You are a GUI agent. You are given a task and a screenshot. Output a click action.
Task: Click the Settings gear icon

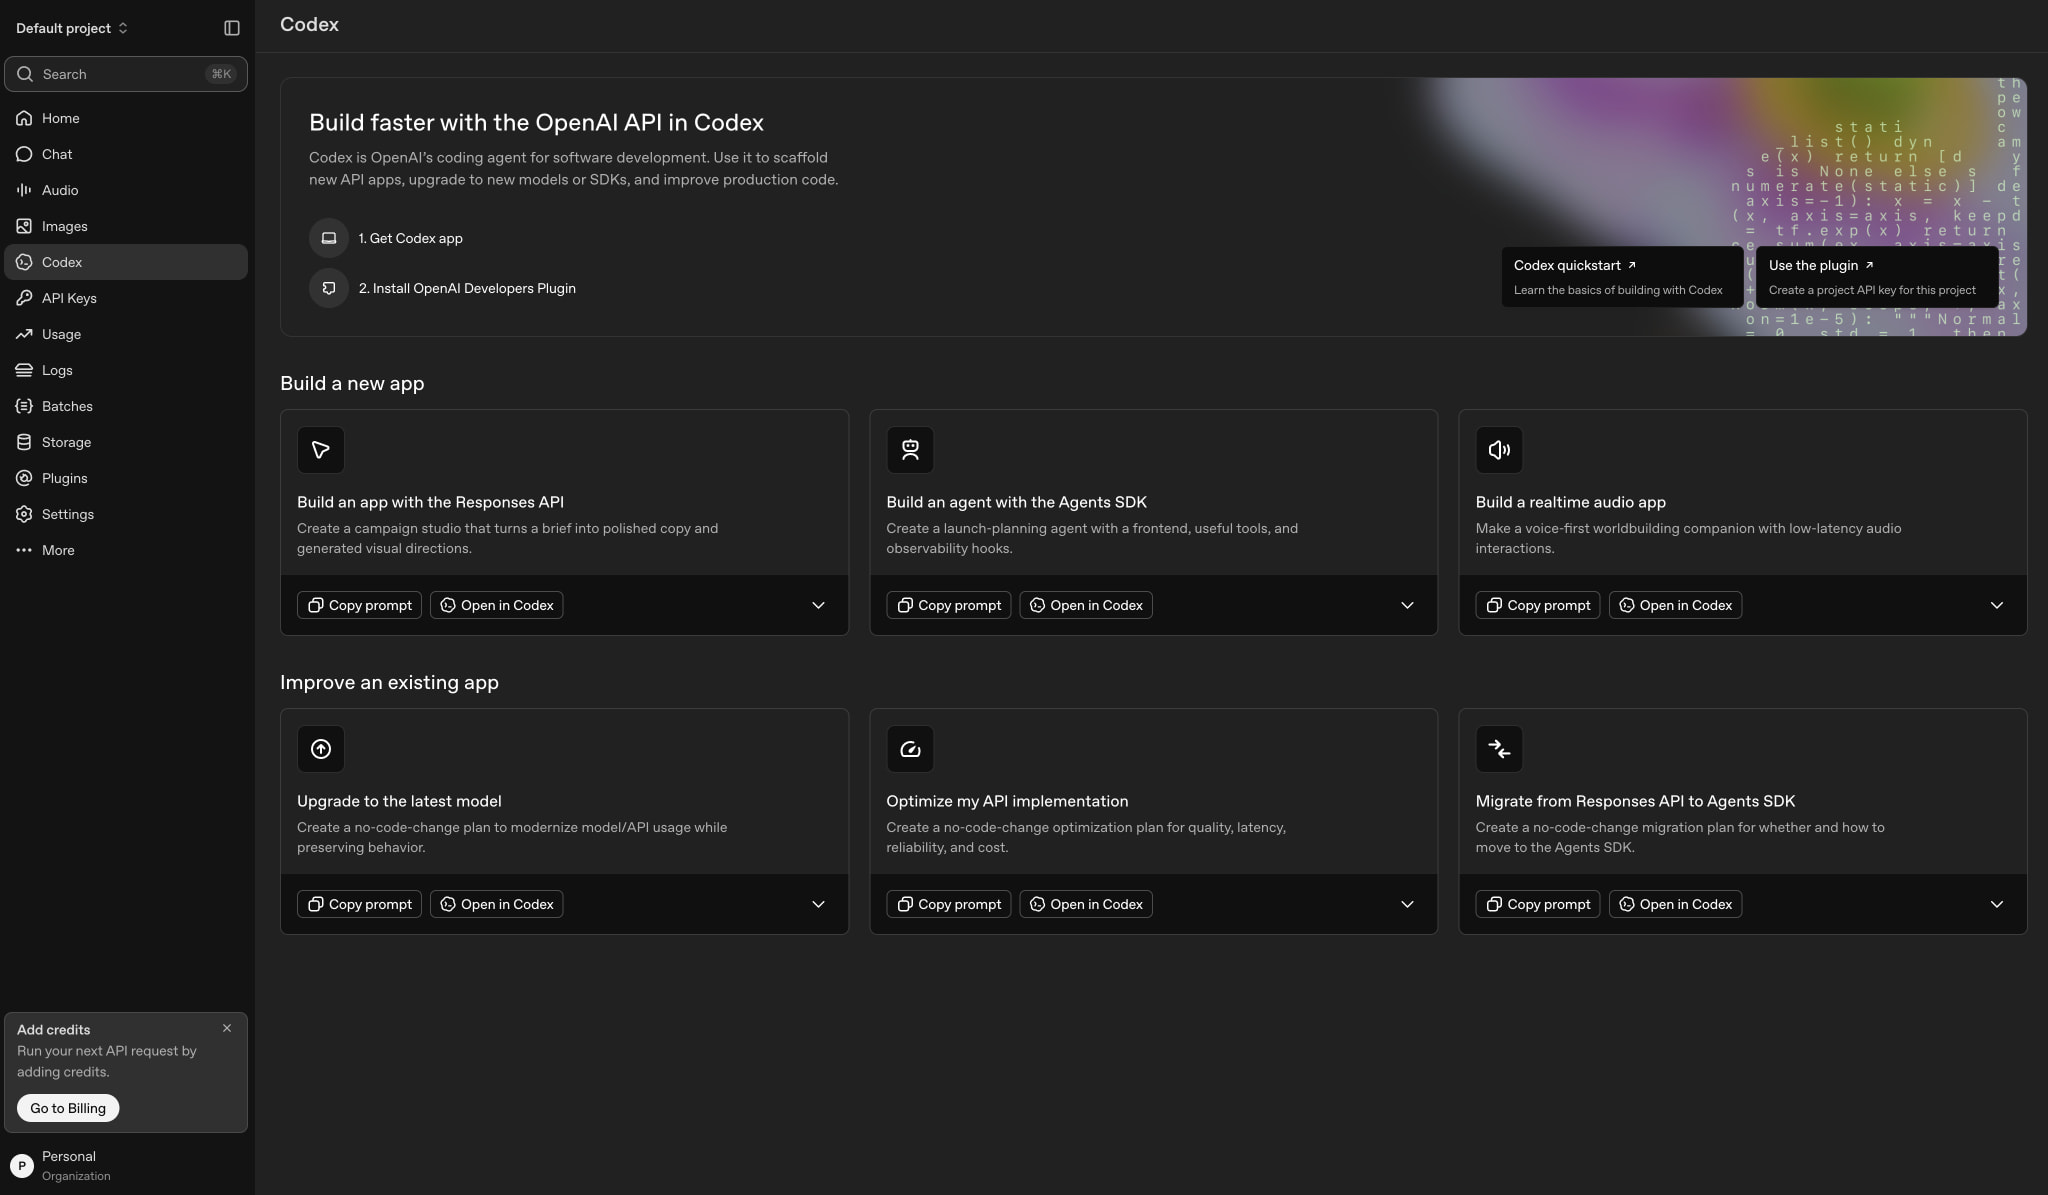pyautogui.click(x=24, y=514)
